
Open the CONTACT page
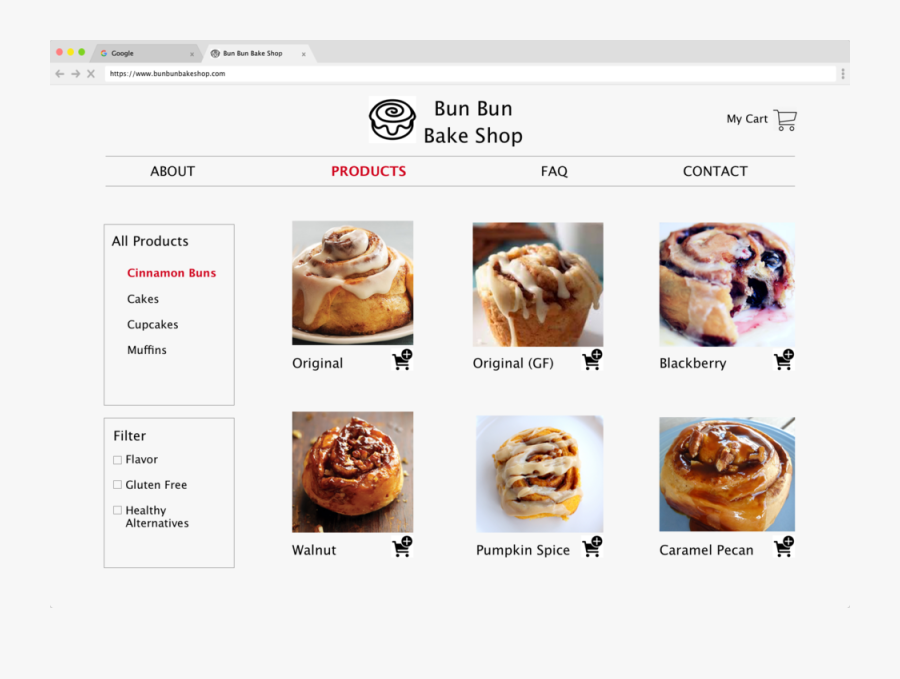pos(715,171)
